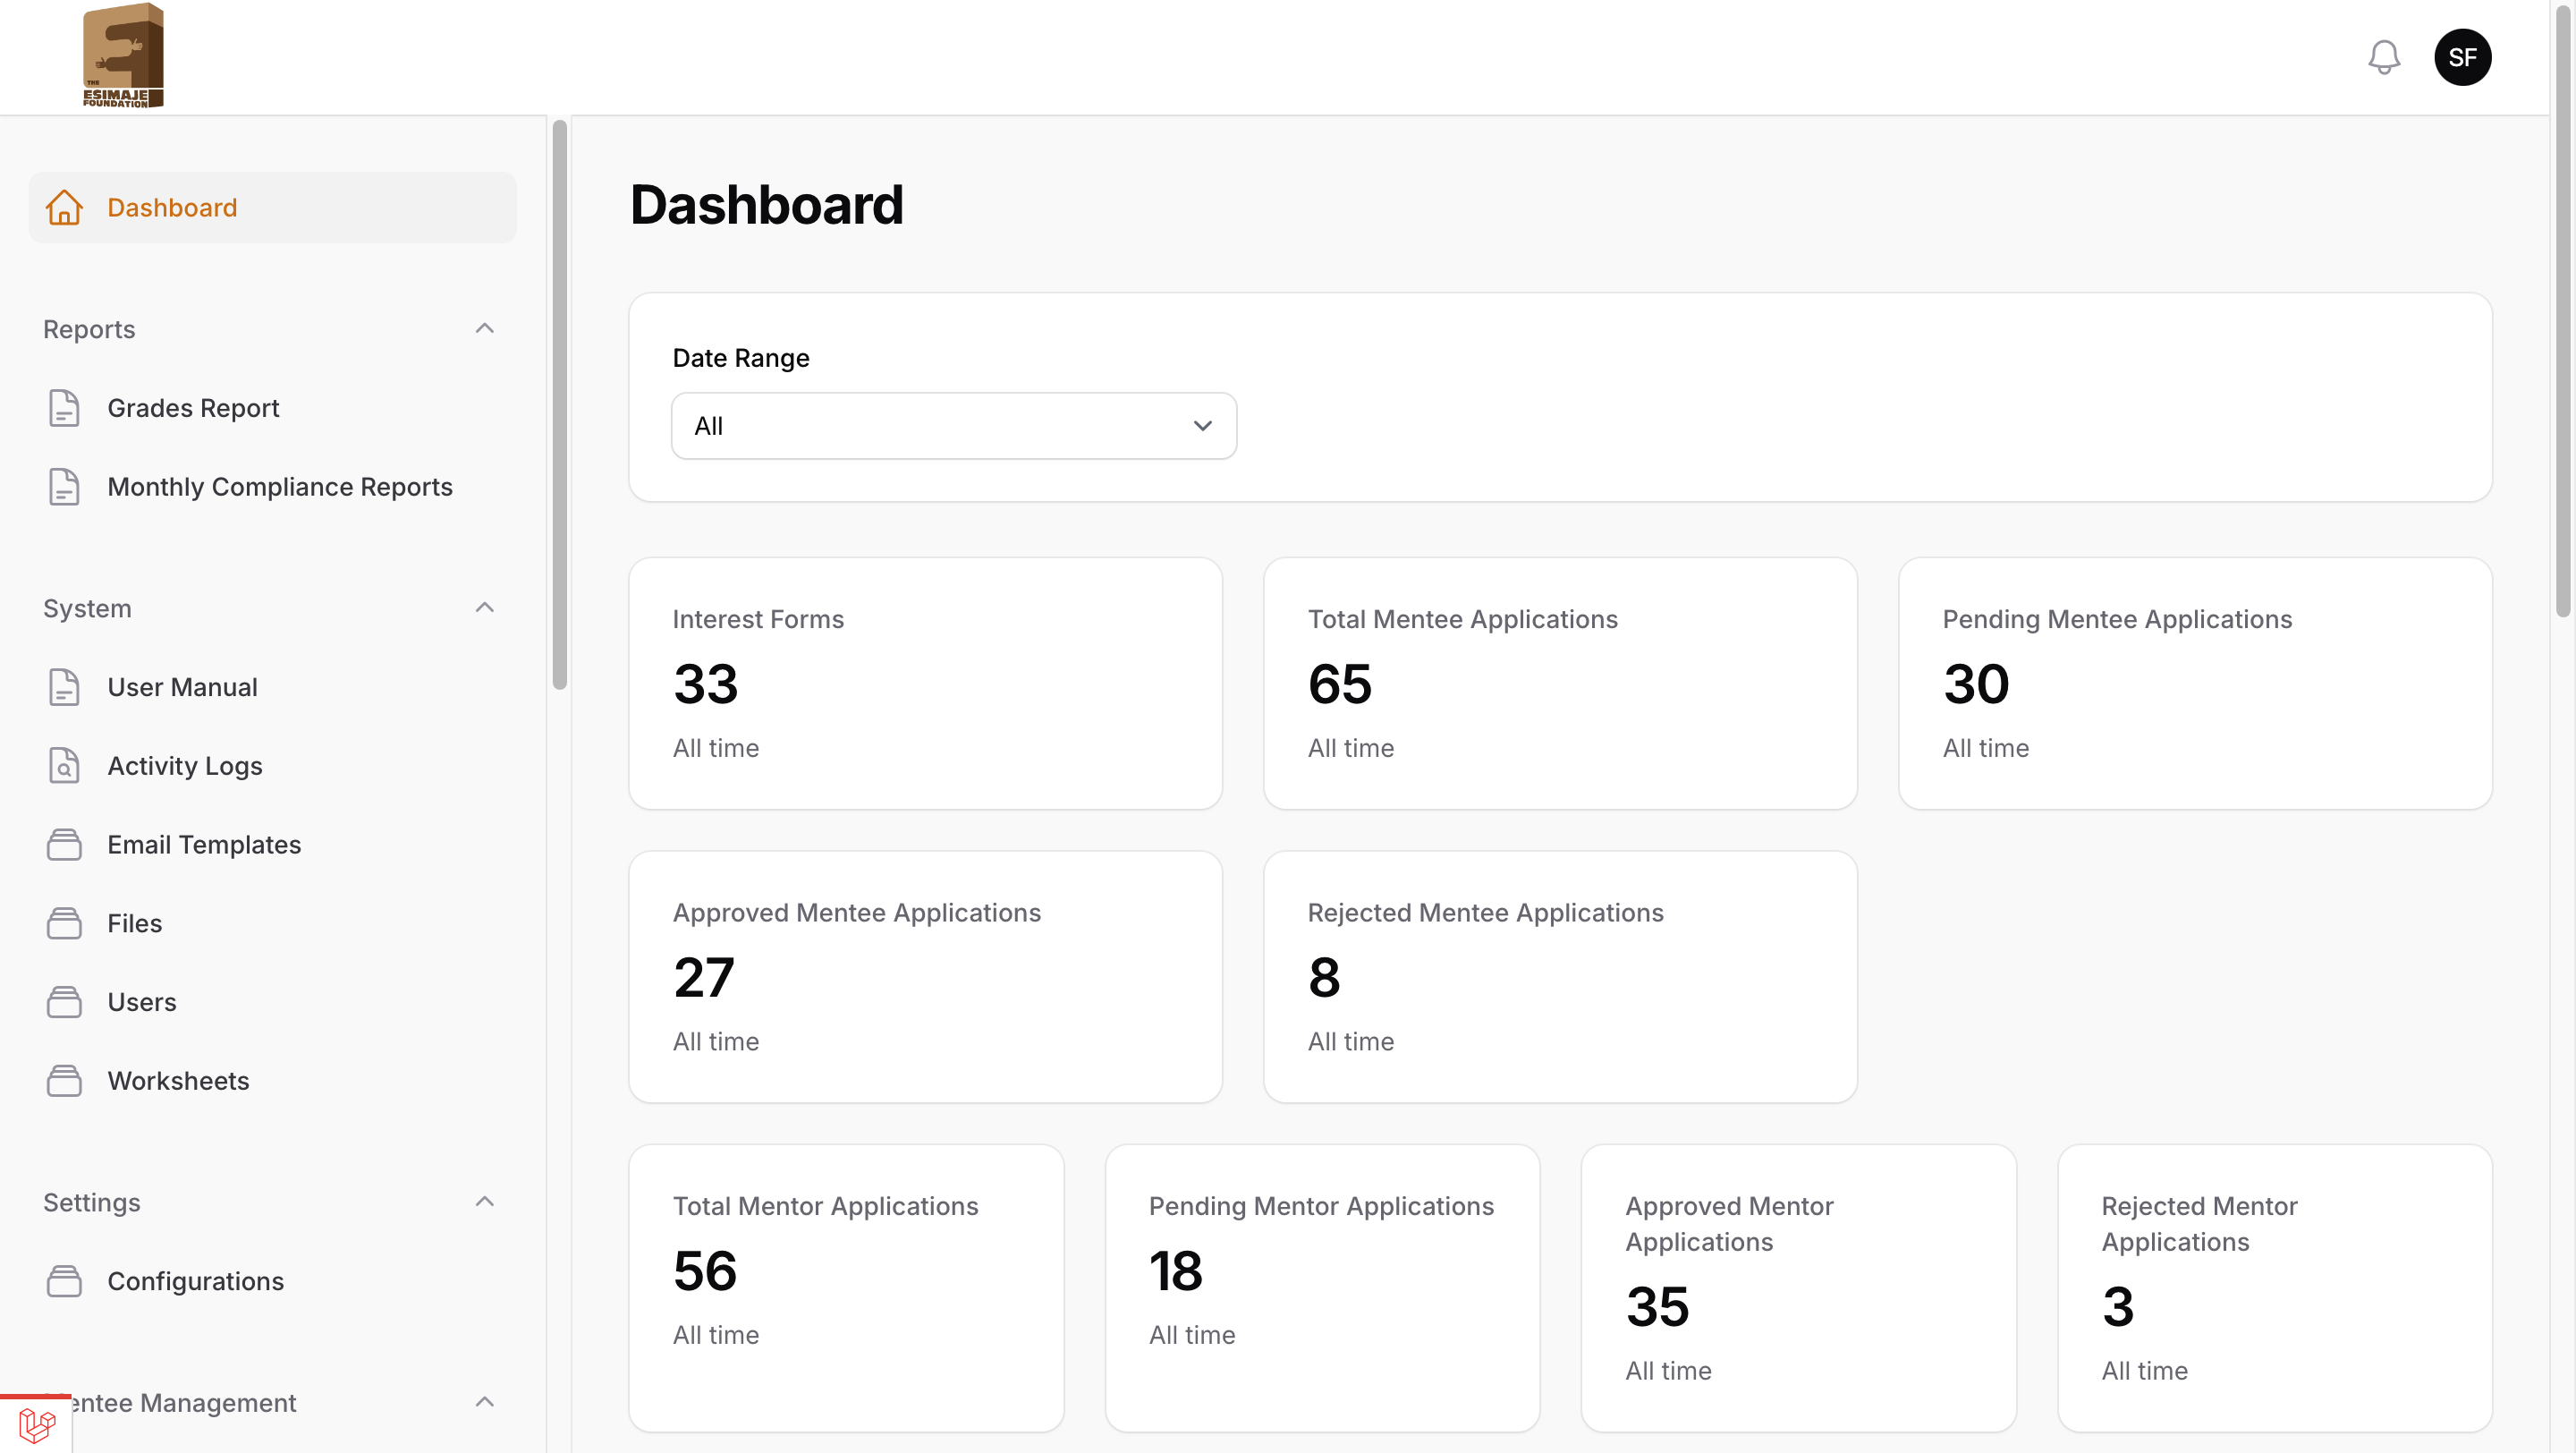2576x1453 pixels.
Task: Select the Grades Report document icon
Action: (x=64, y=407)
